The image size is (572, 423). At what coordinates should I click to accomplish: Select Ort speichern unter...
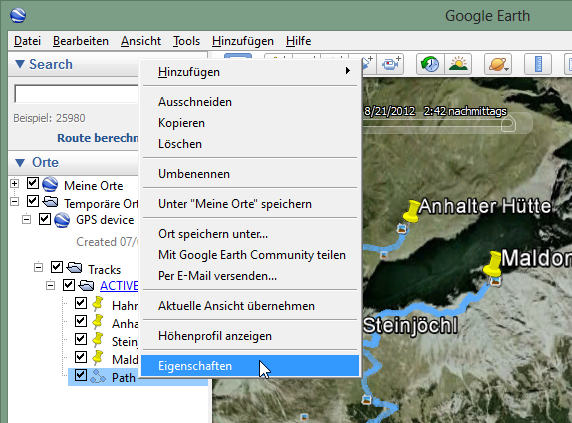point(250,234)
